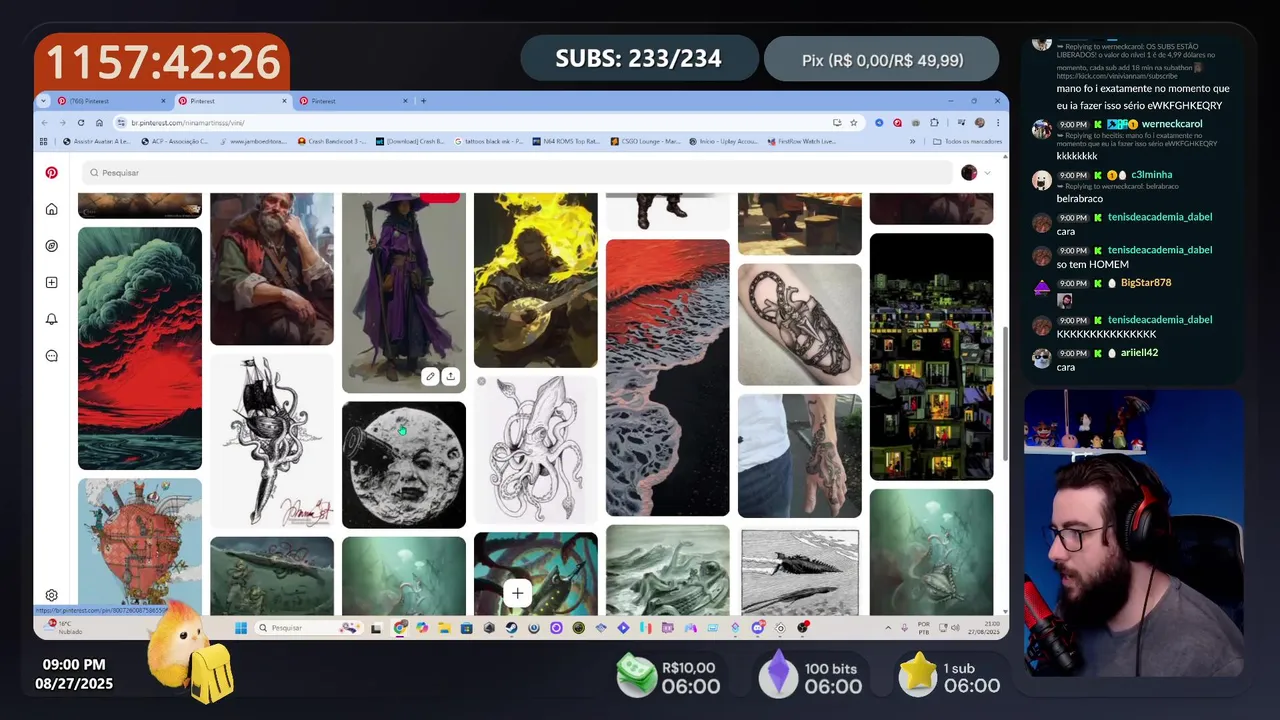Open the CSGO Lounge bookmark
The width and height of the screenshot is (1280, 720).
pyautogui.click(x=645, y=141)
